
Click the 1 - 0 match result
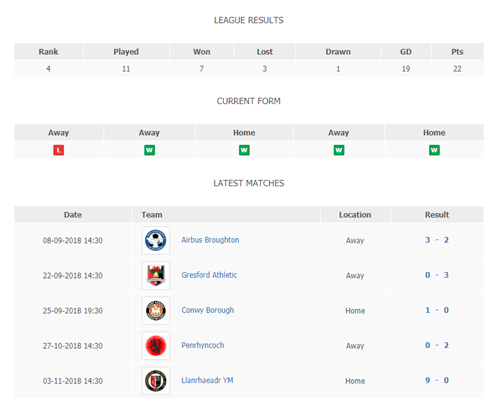click(x=437, y=310)
